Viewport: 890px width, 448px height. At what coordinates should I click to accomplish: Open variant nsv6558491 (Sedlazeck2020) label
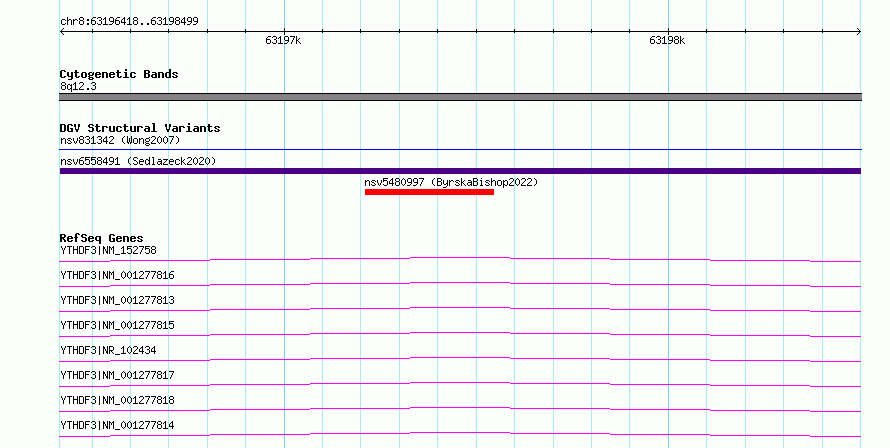point(138,161)
